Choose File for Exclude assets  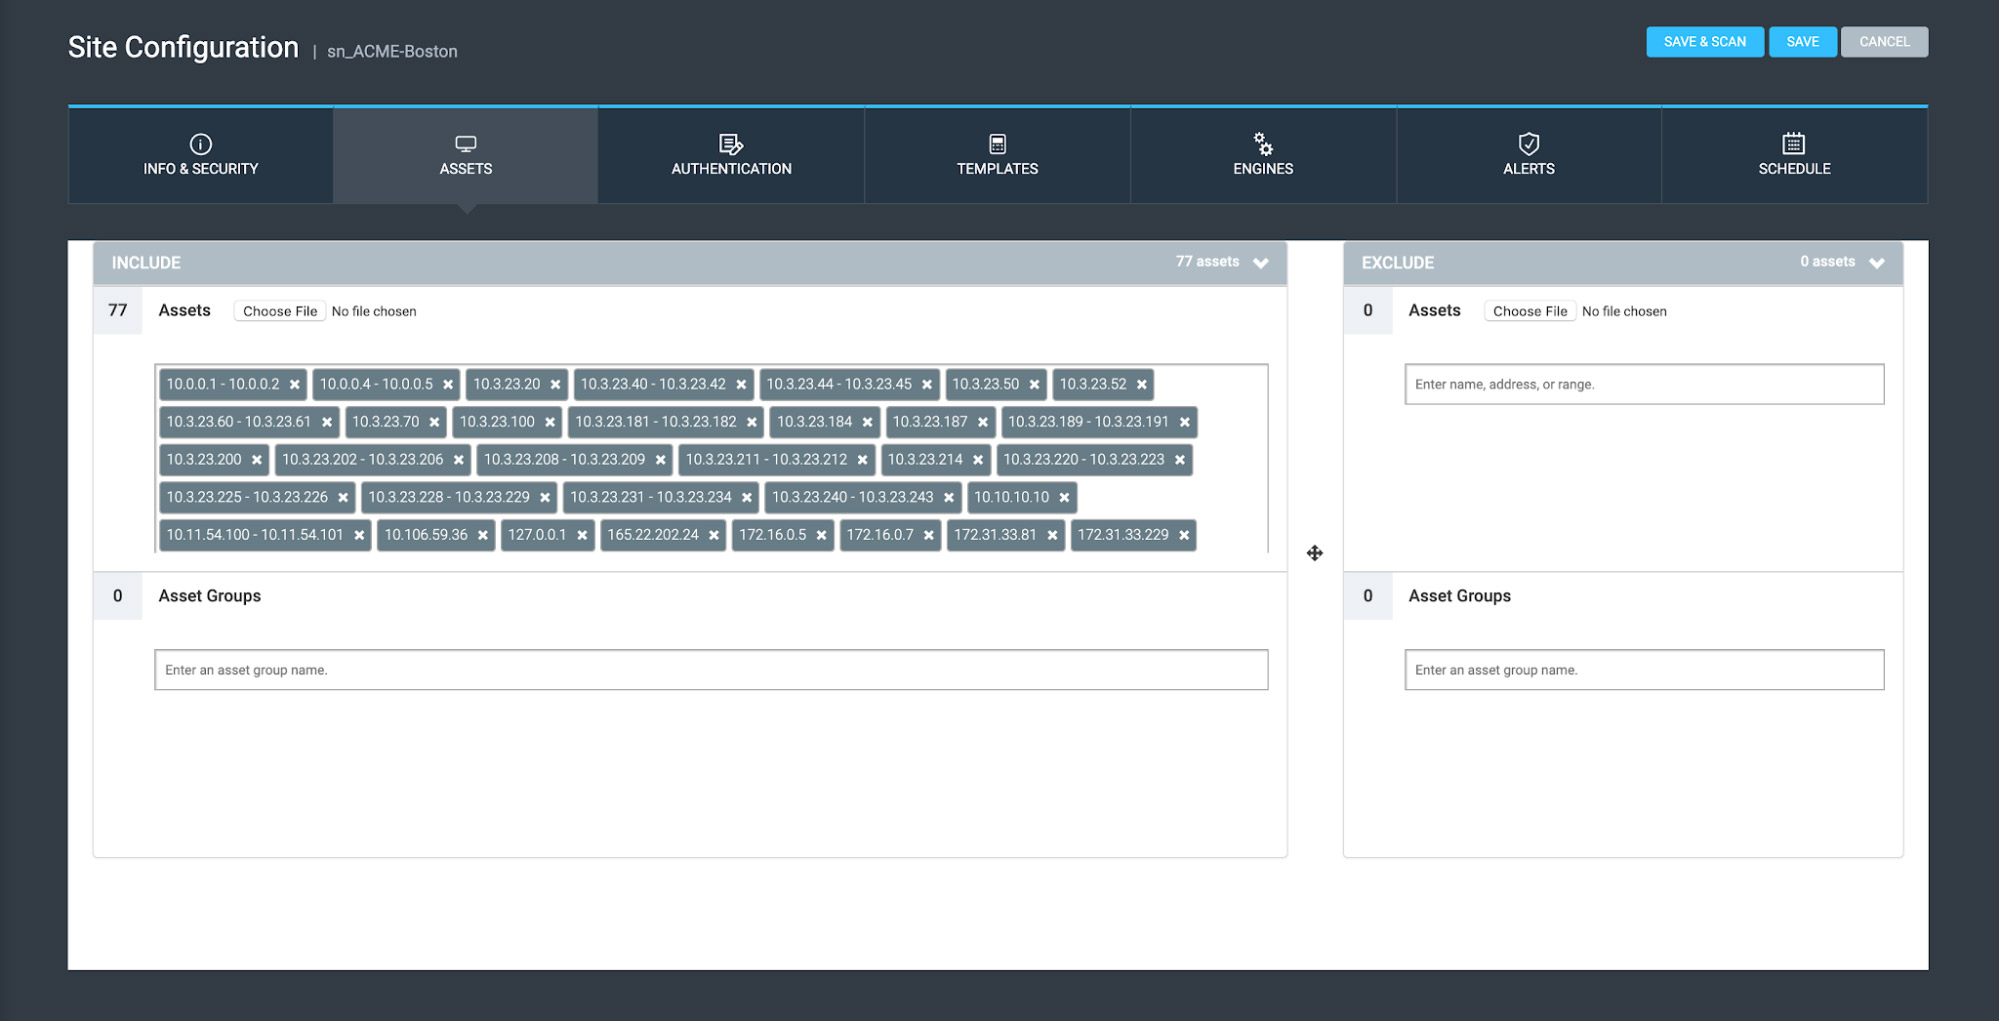[x=1530, y=311]
